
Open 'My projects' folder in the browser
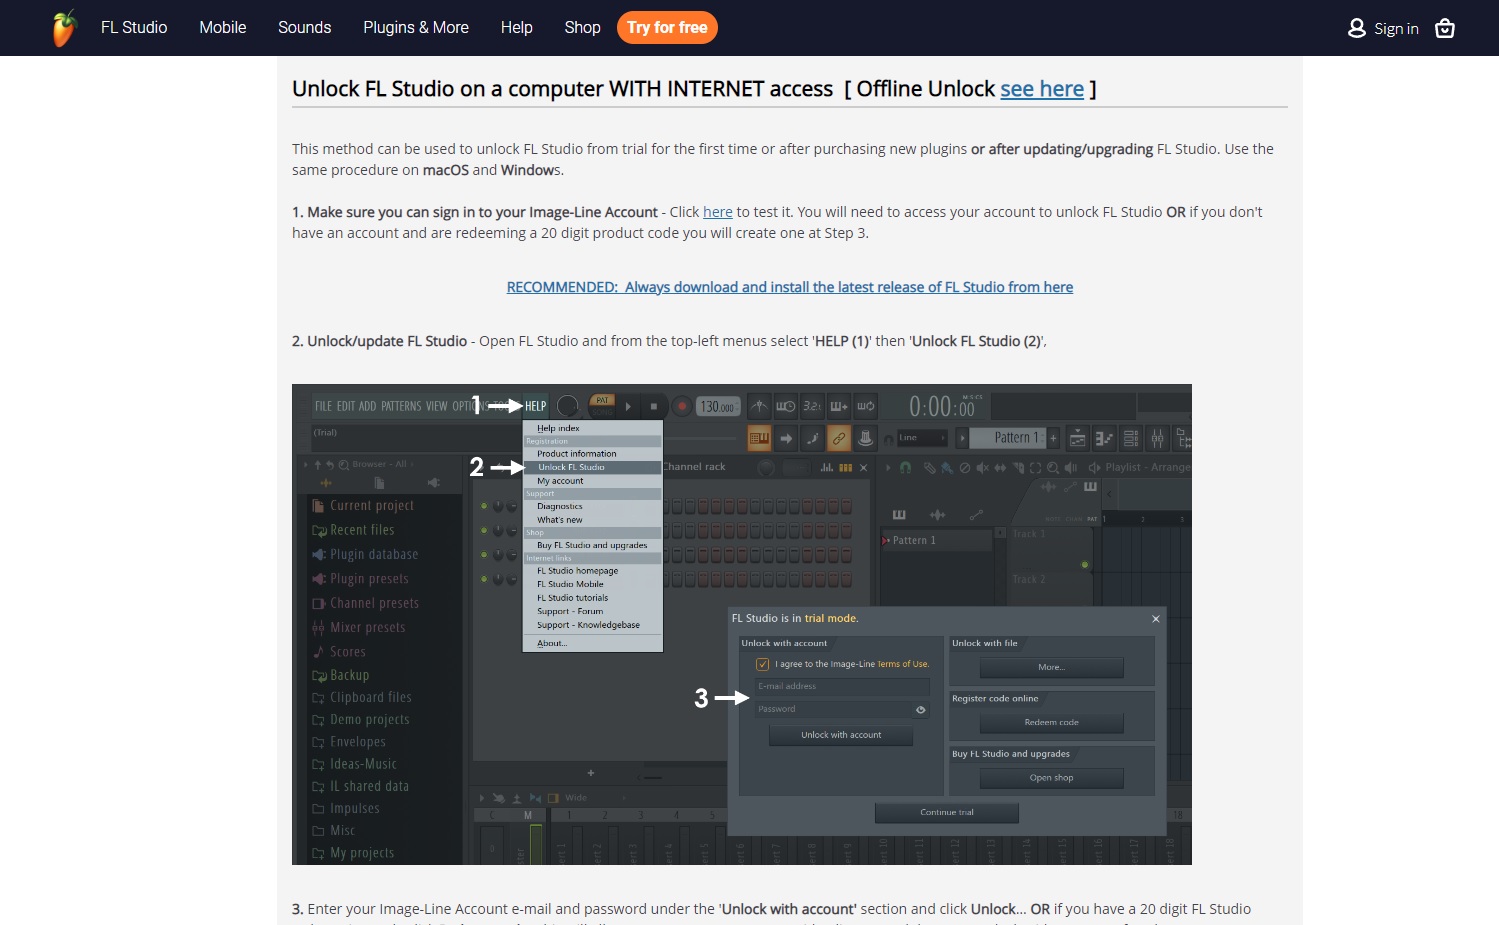coord(353,853)
